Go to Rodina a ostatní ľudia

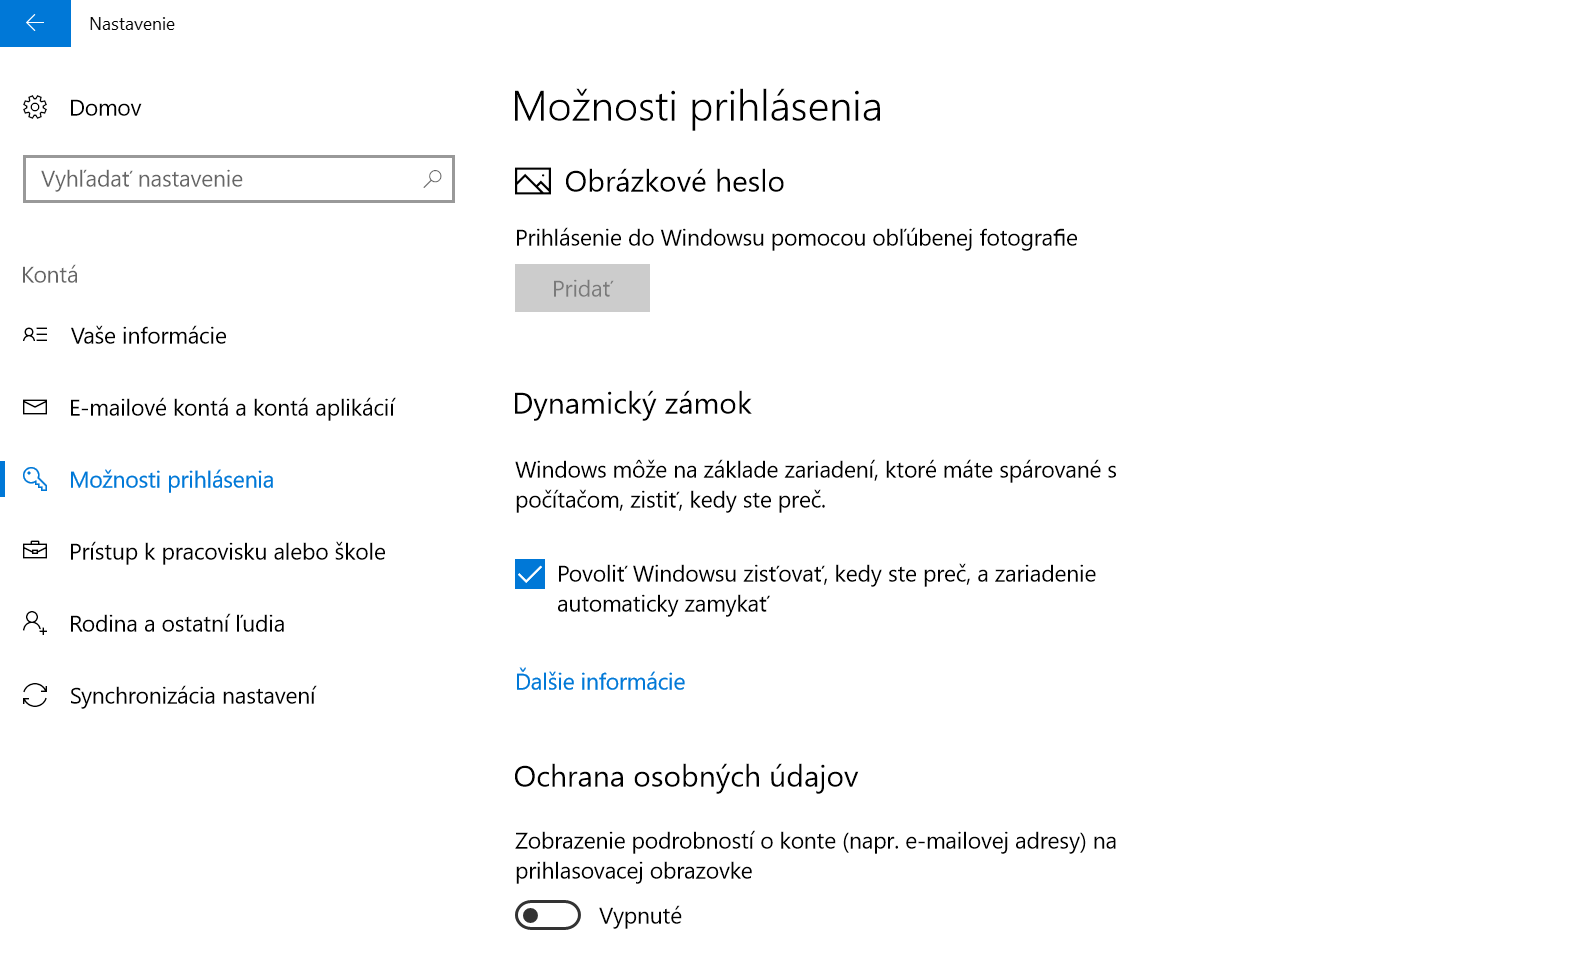177,624
